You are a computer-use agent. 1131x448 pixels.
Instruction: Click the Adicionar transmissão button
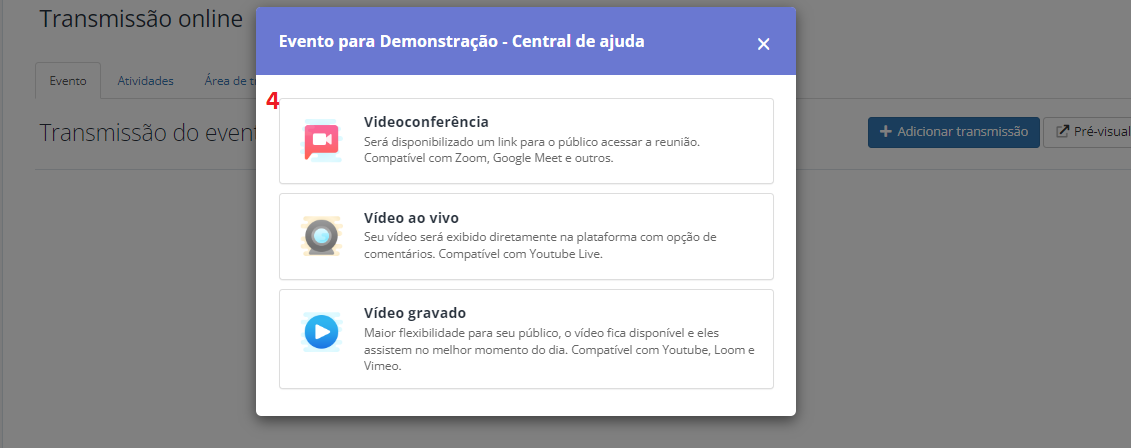click(954, 132)
